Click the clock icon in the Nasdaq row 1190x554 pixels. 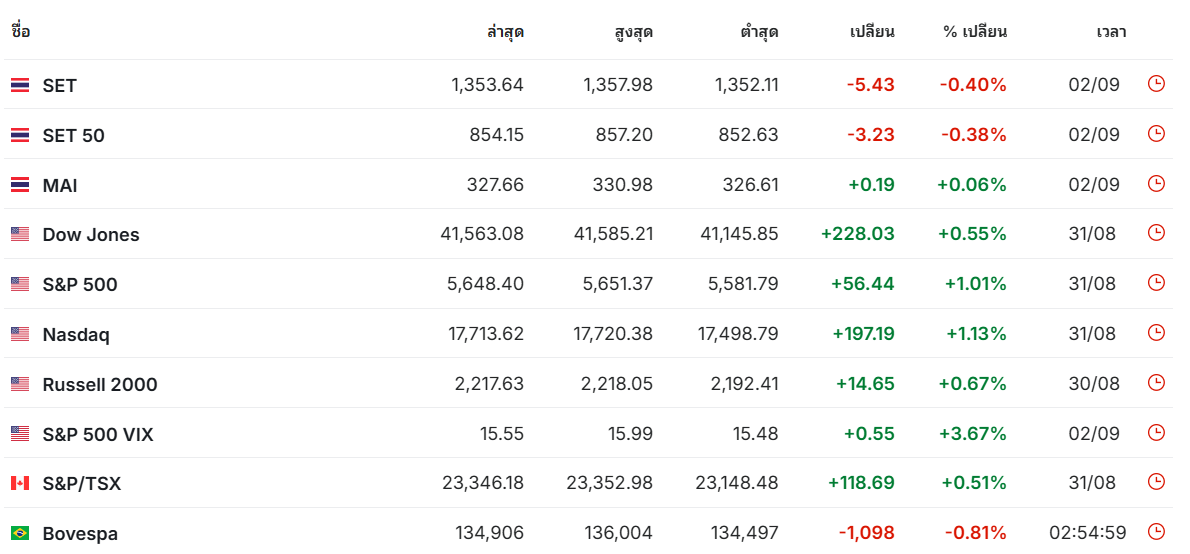(1155, 332)
